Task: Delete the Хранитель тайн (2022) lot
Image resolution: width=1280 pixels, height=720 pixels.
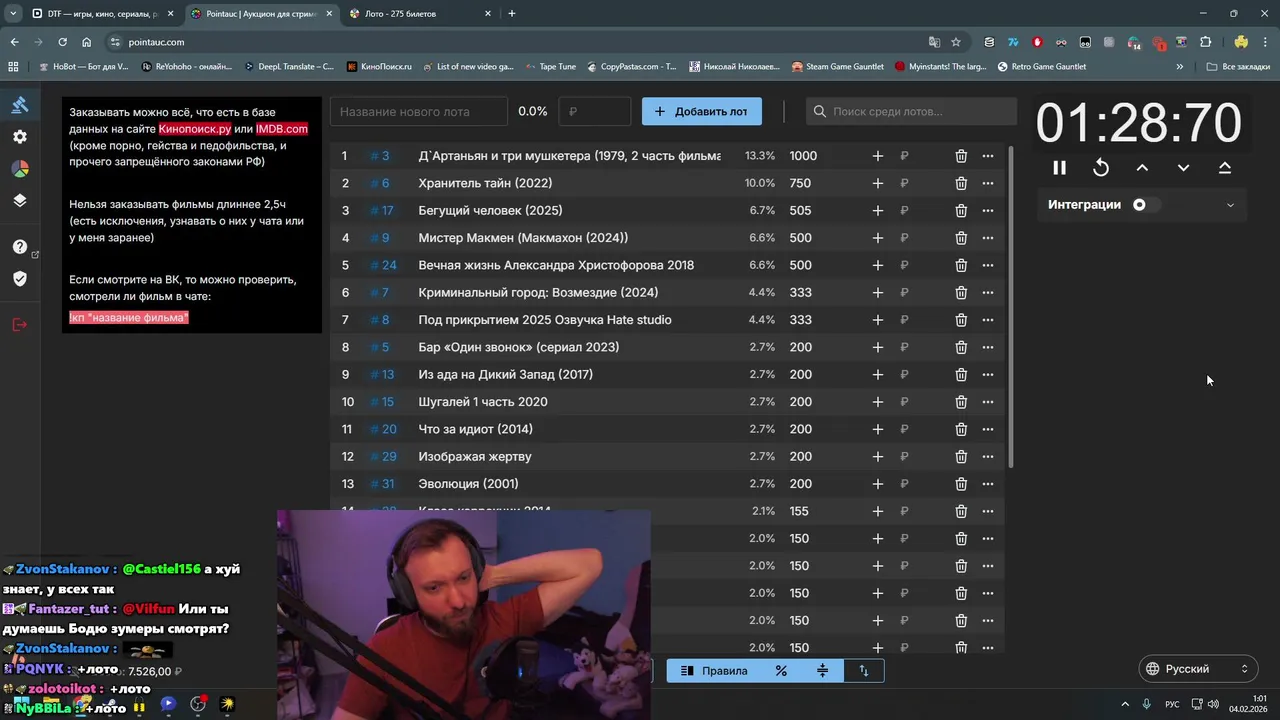Action: coord(961,183)
